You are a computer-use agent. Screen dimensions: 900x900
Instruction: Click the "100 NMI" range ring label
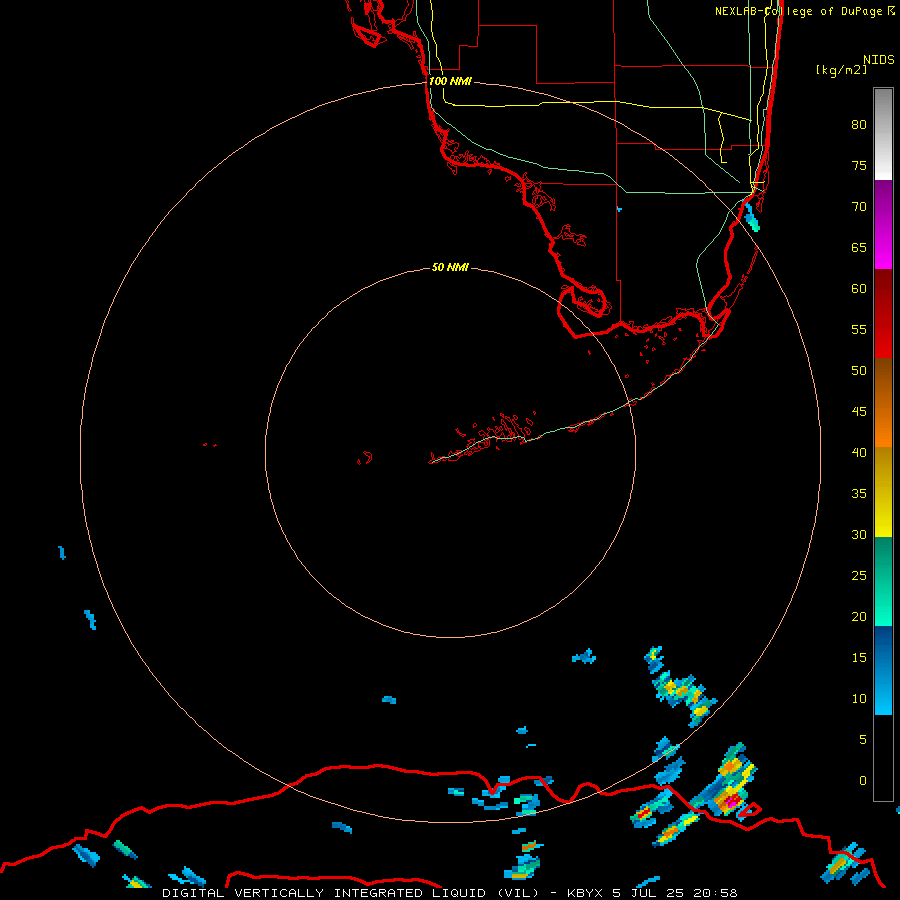(x=450, y=81)
